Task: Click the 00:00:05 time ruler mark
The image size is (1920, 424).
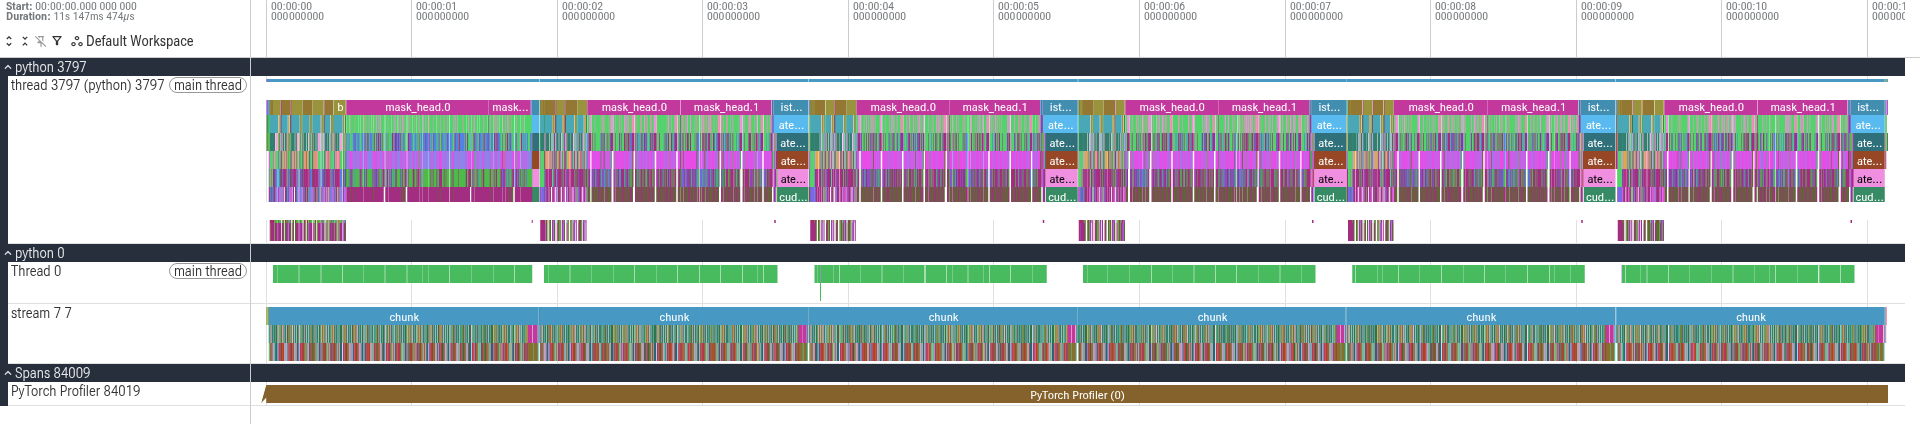Action: tap(1024, 11)
